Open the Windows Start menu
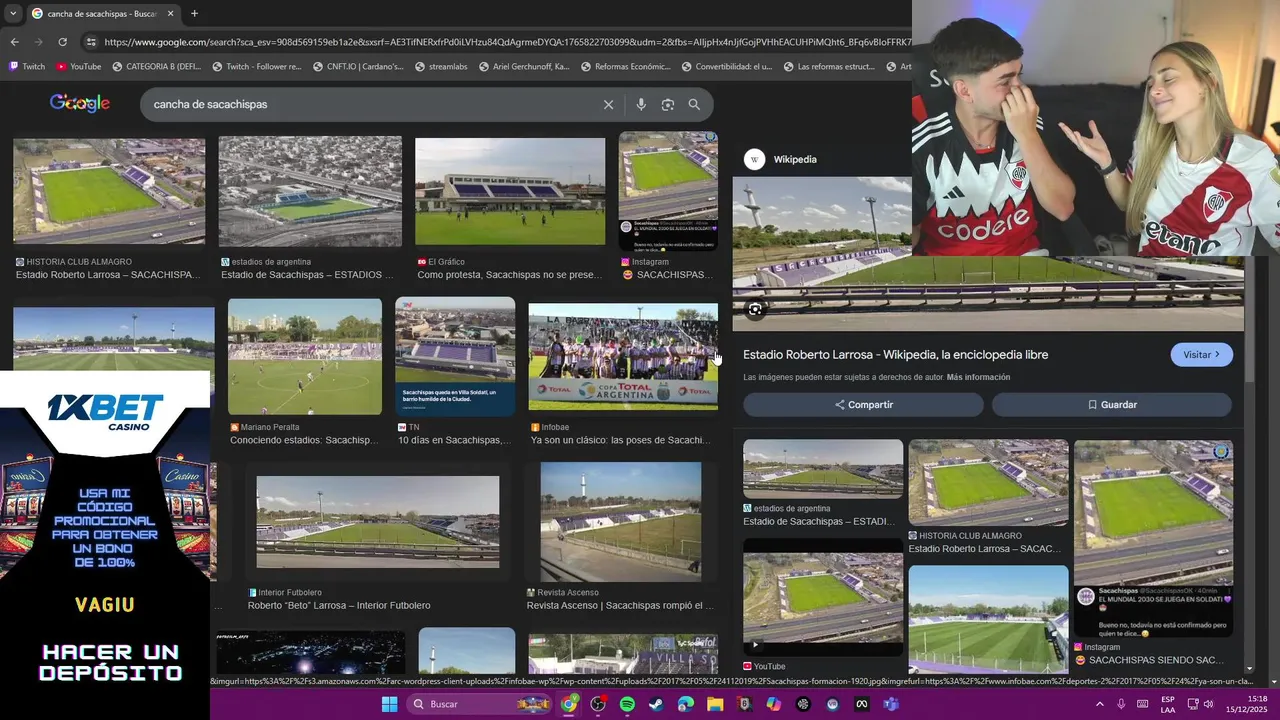Screen dimensions: 1280x720 [x=389, y=704]
